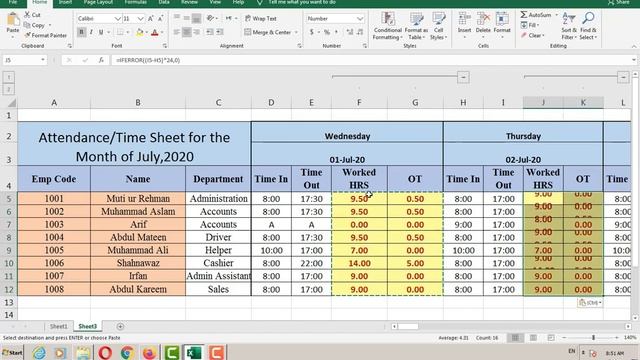The height and width of the screenshot is (360, 640).
Task: Open the Paste Options (Ctrl) dropdown
Action: [x=590, y=302]
